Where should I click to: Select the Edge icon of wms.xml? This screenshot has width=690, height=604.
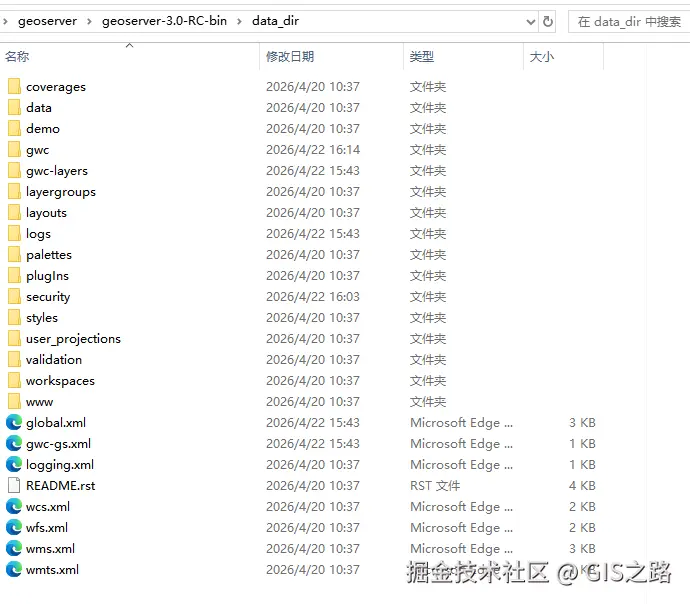14,549
